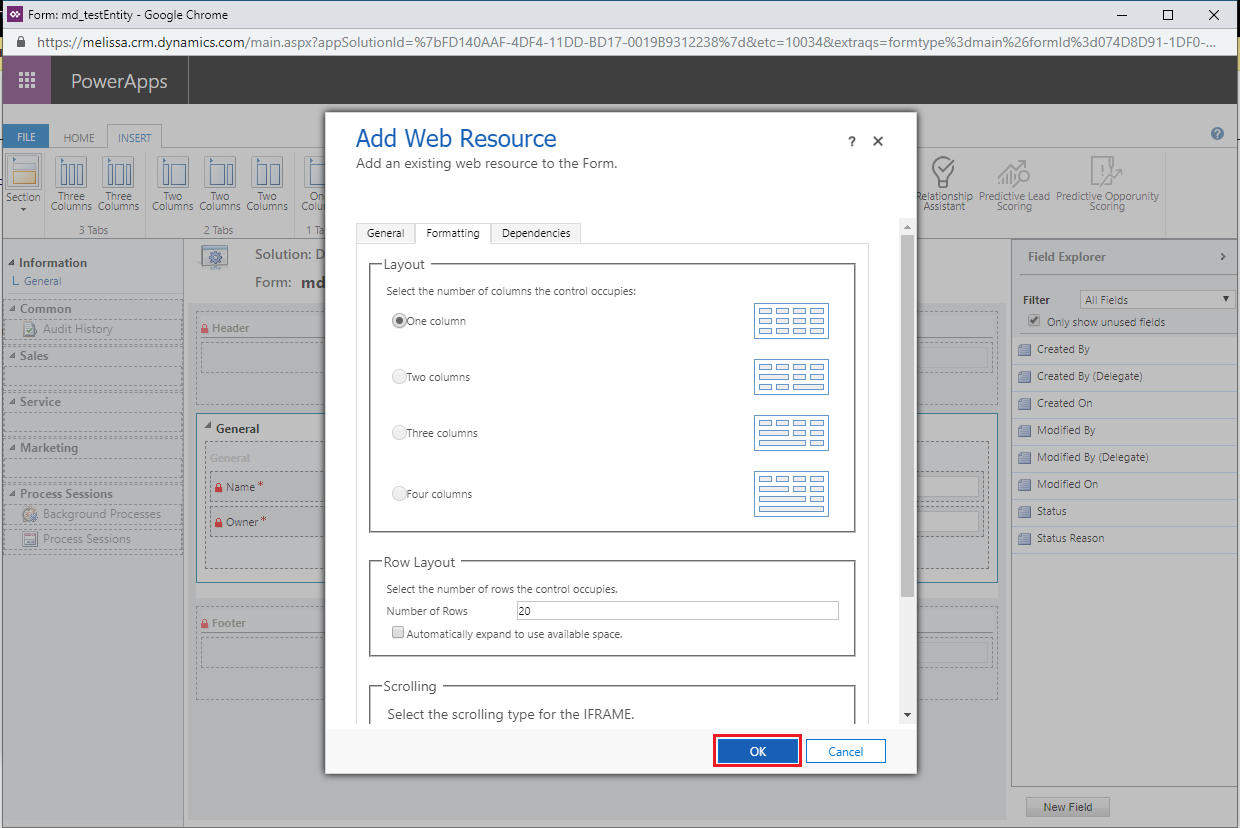Click the Predictive Opportunity Scoring icon
1240x828 pixels.
click(1105, 172)
